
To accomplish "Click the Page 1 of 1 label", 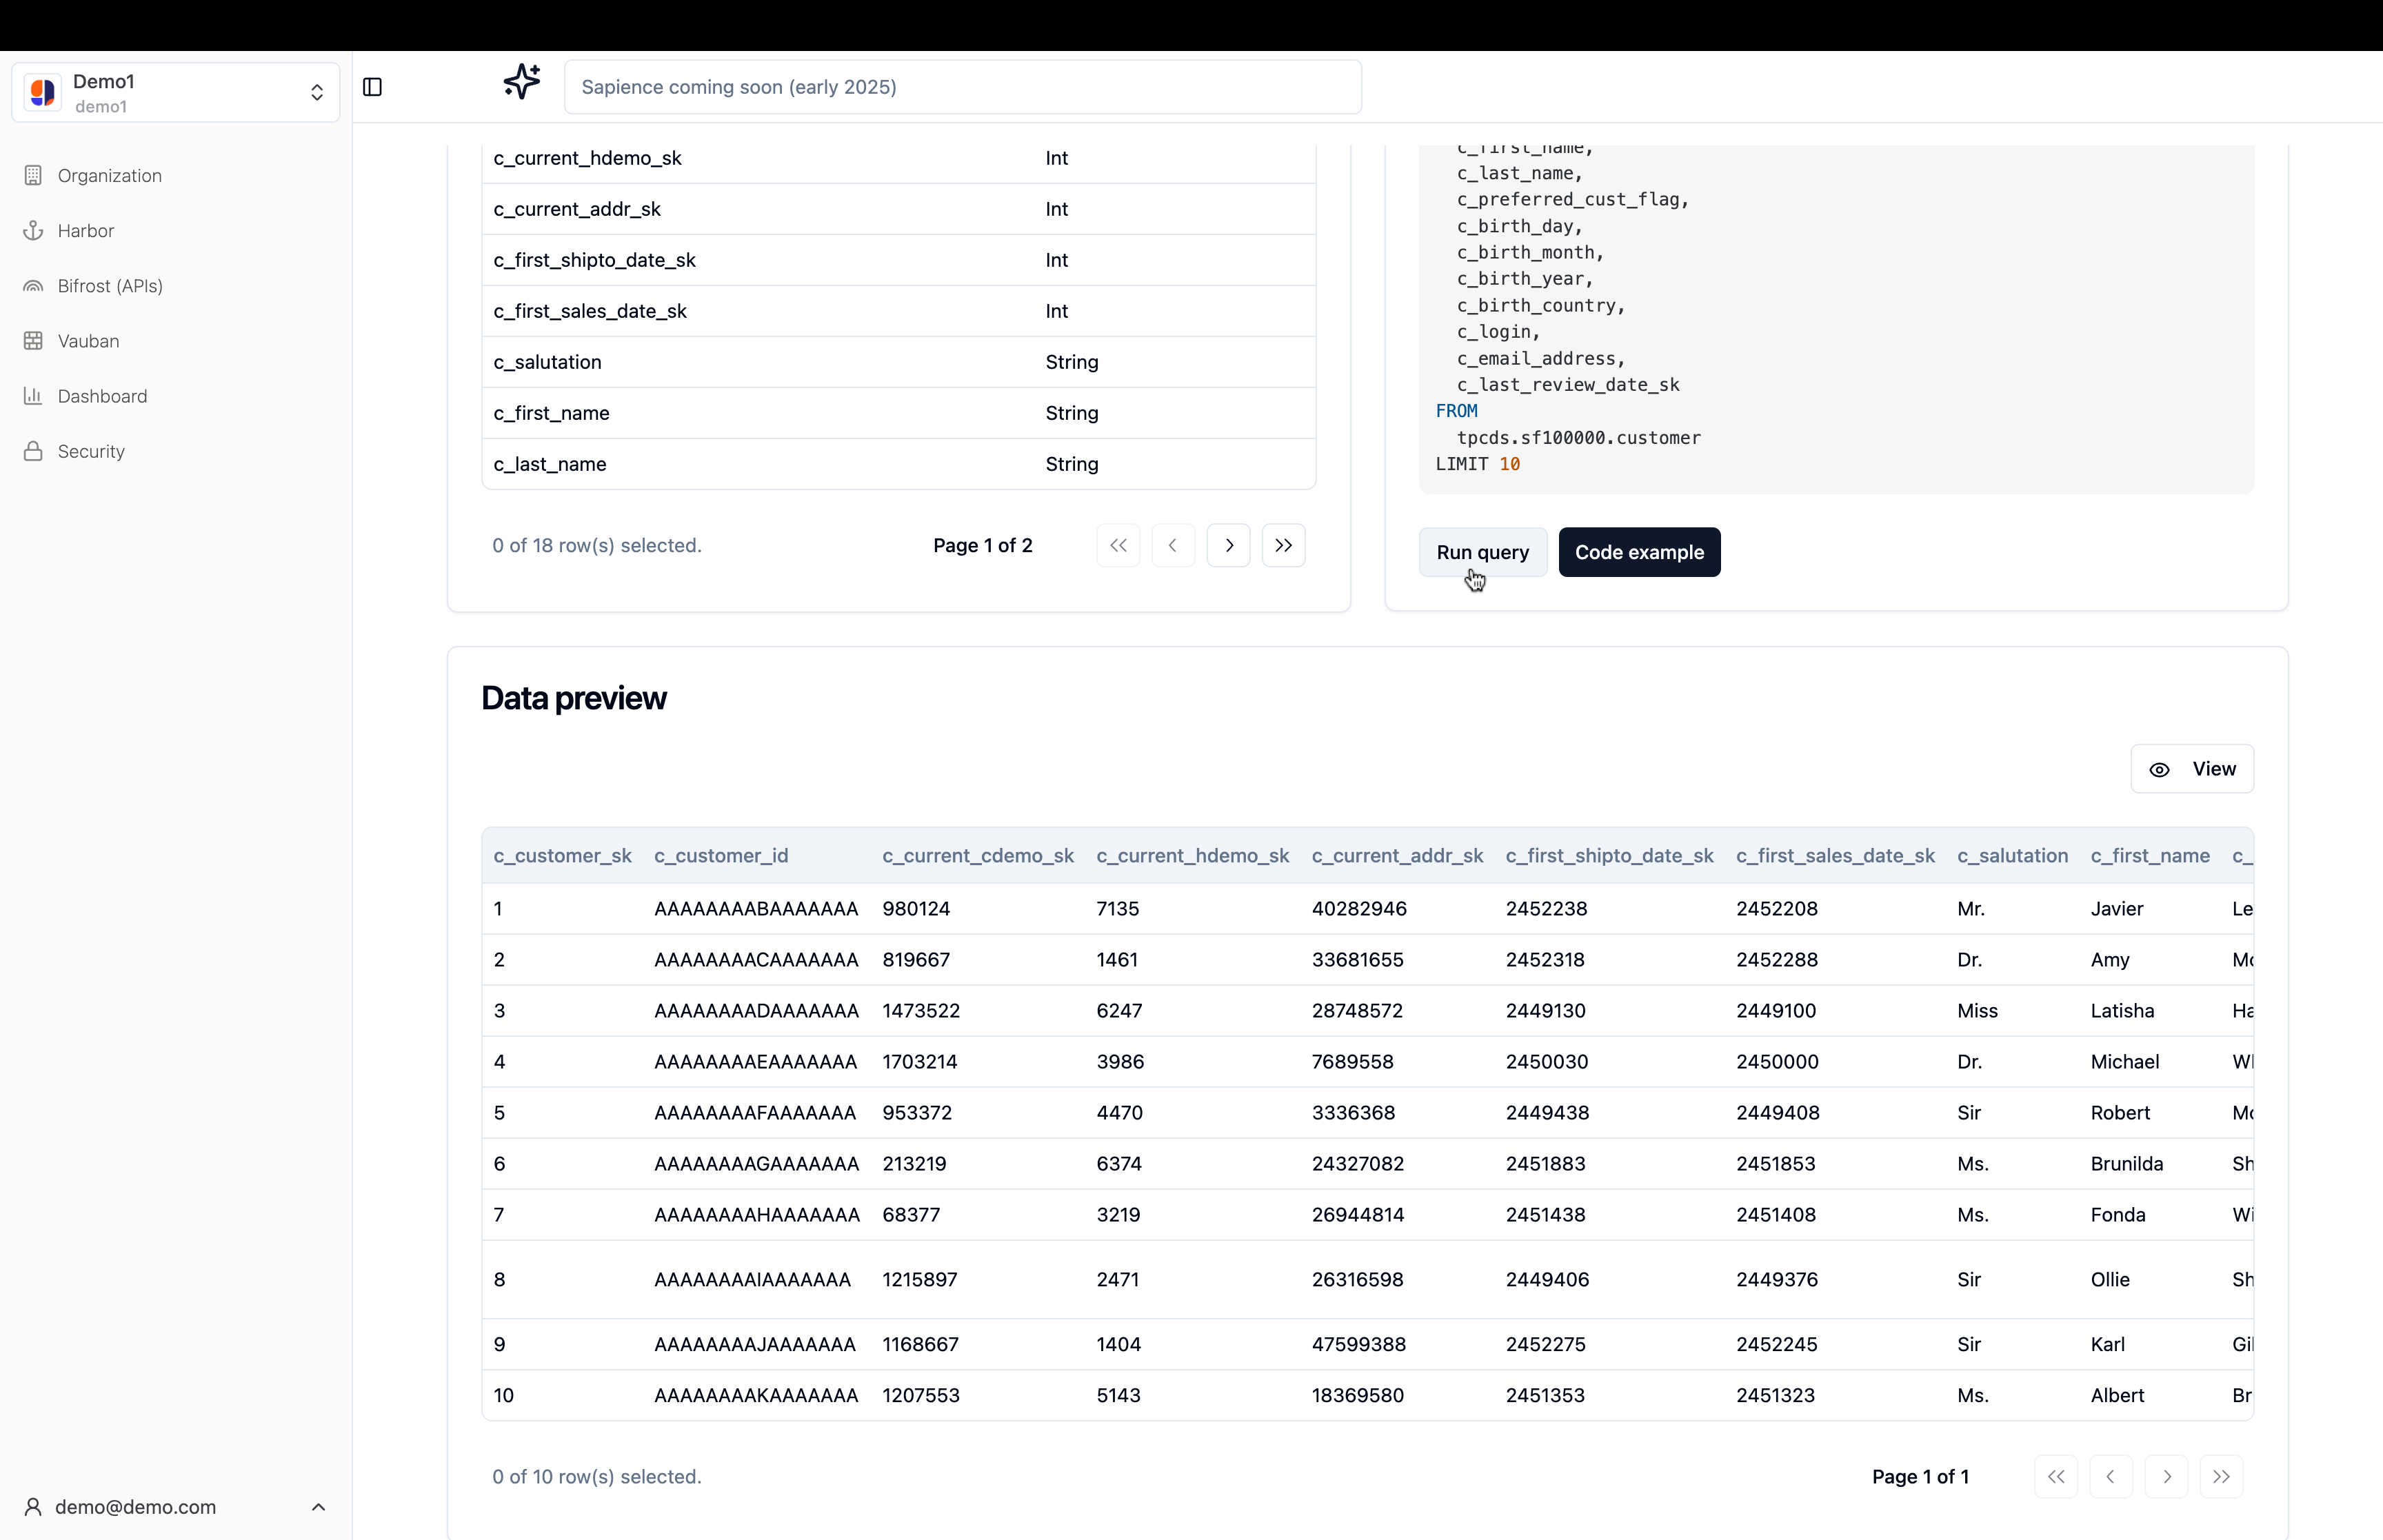I will 1920,1476.
